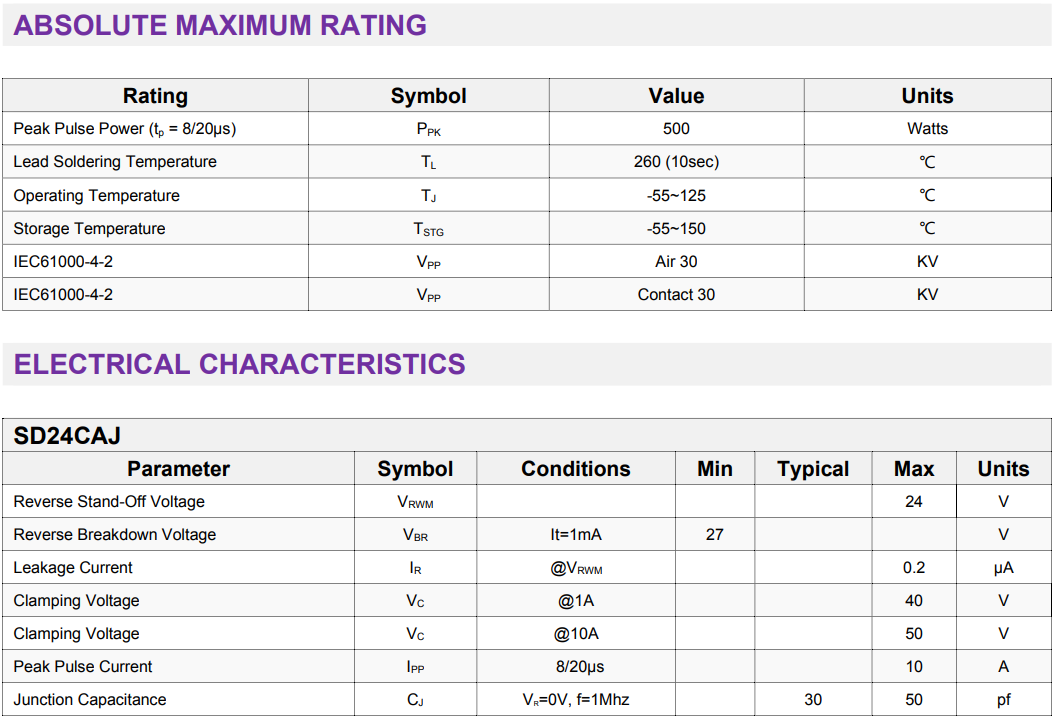Select the Rating column header
The image size is (1058, 727).
[155, 96]
